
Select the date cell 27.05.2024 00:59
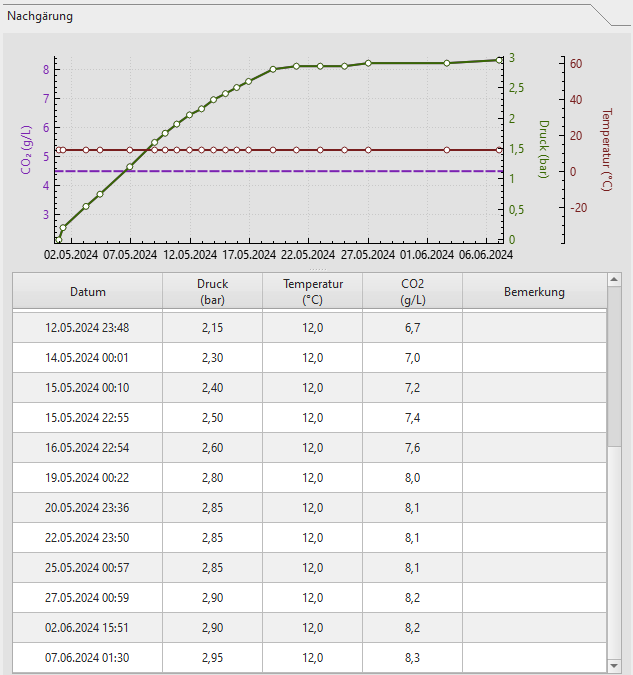click(88, 598)
